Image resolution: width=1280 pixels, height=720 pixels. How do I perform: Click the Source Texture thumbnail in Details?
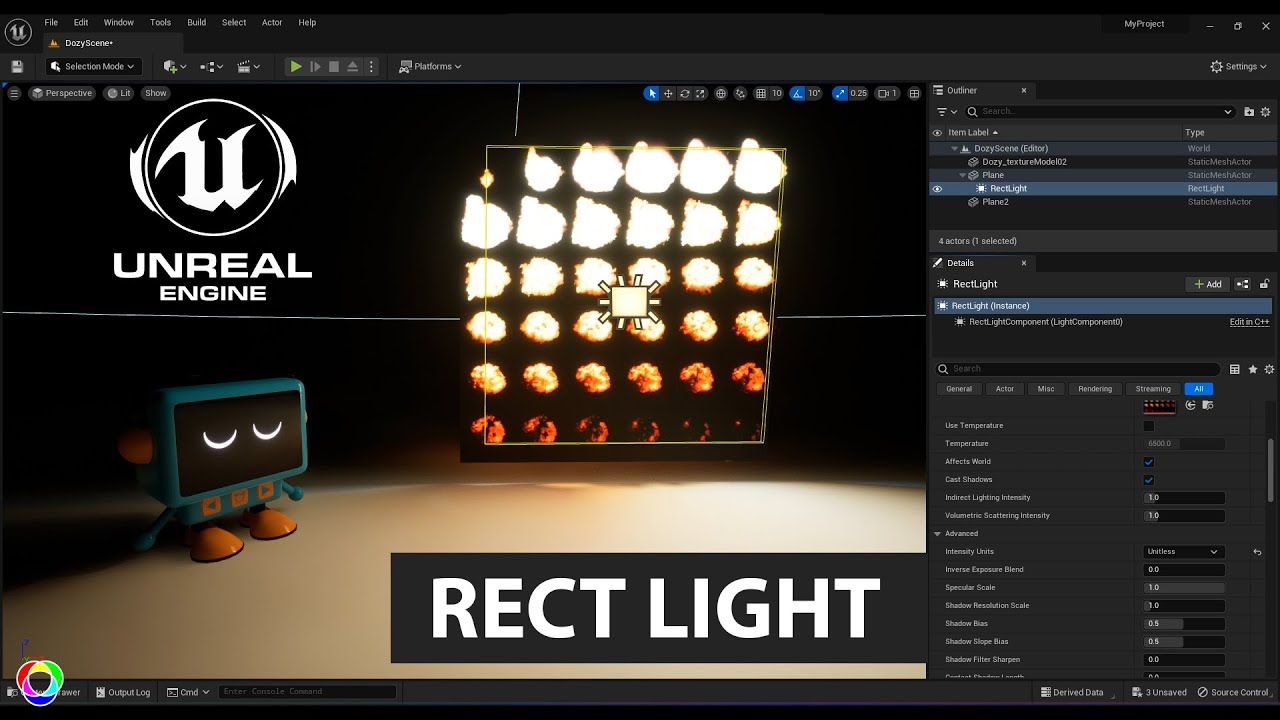tap(1159, 405)
